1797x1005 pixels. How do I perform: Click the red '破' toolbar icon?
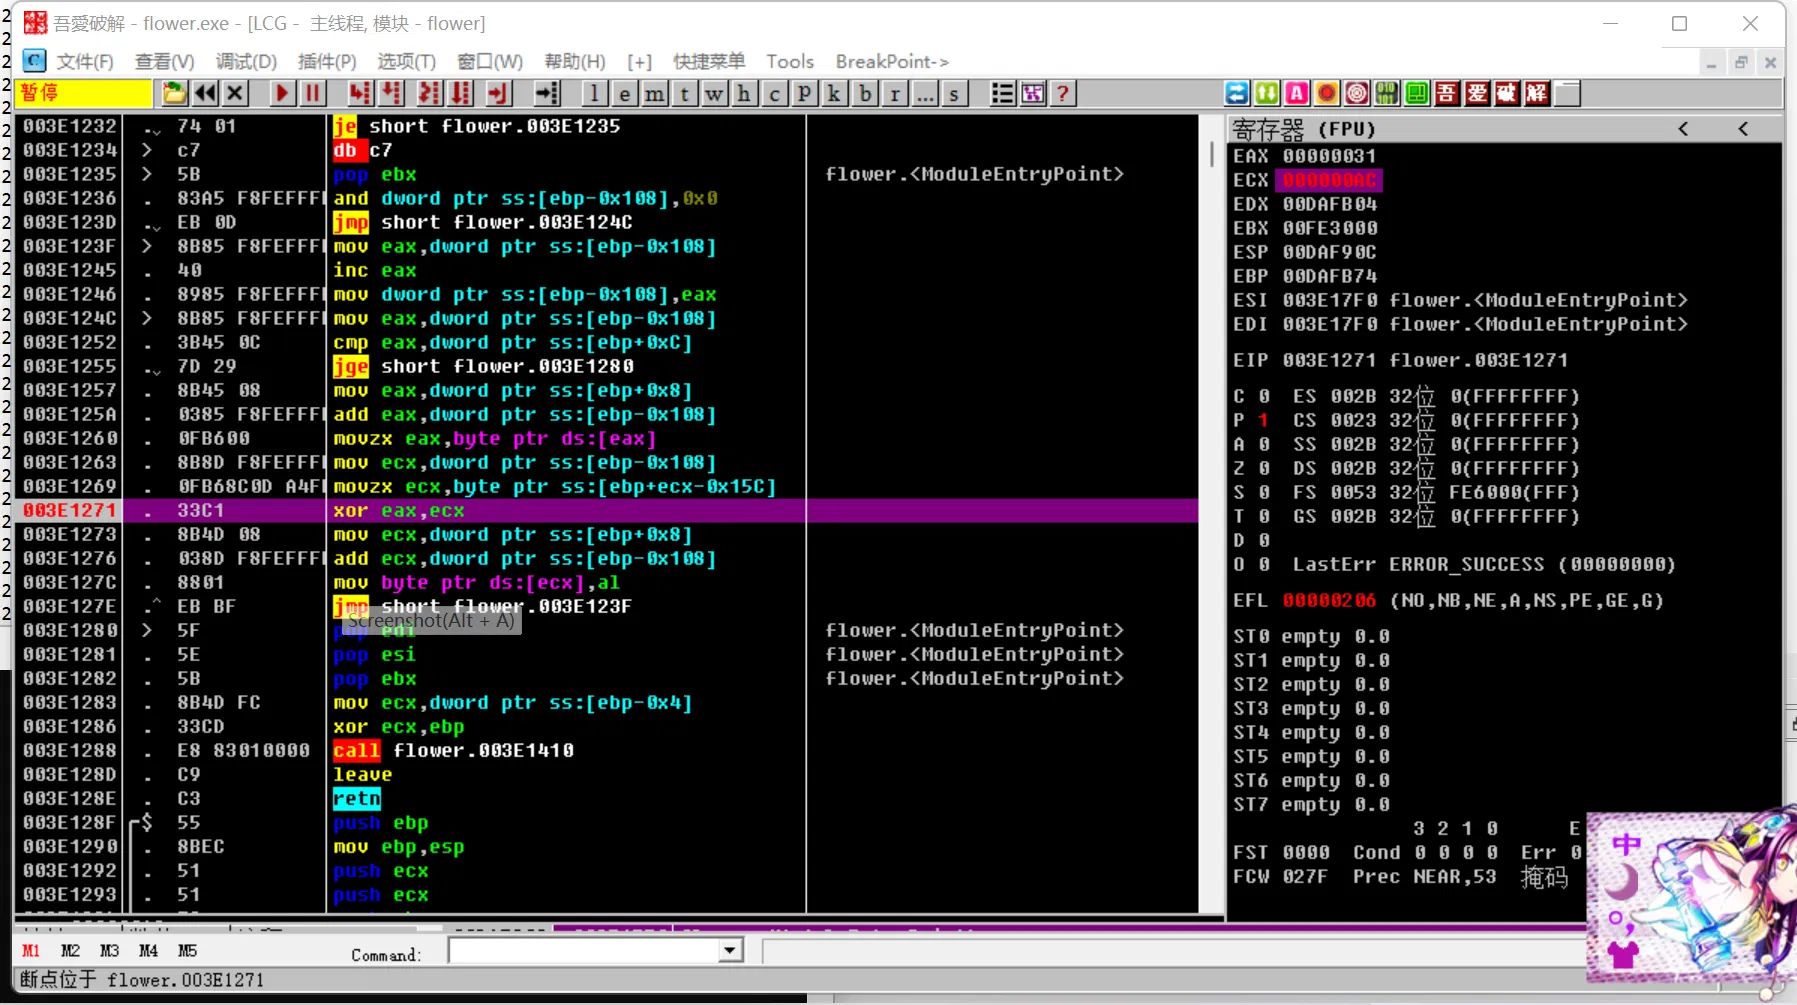(1507, 93)
